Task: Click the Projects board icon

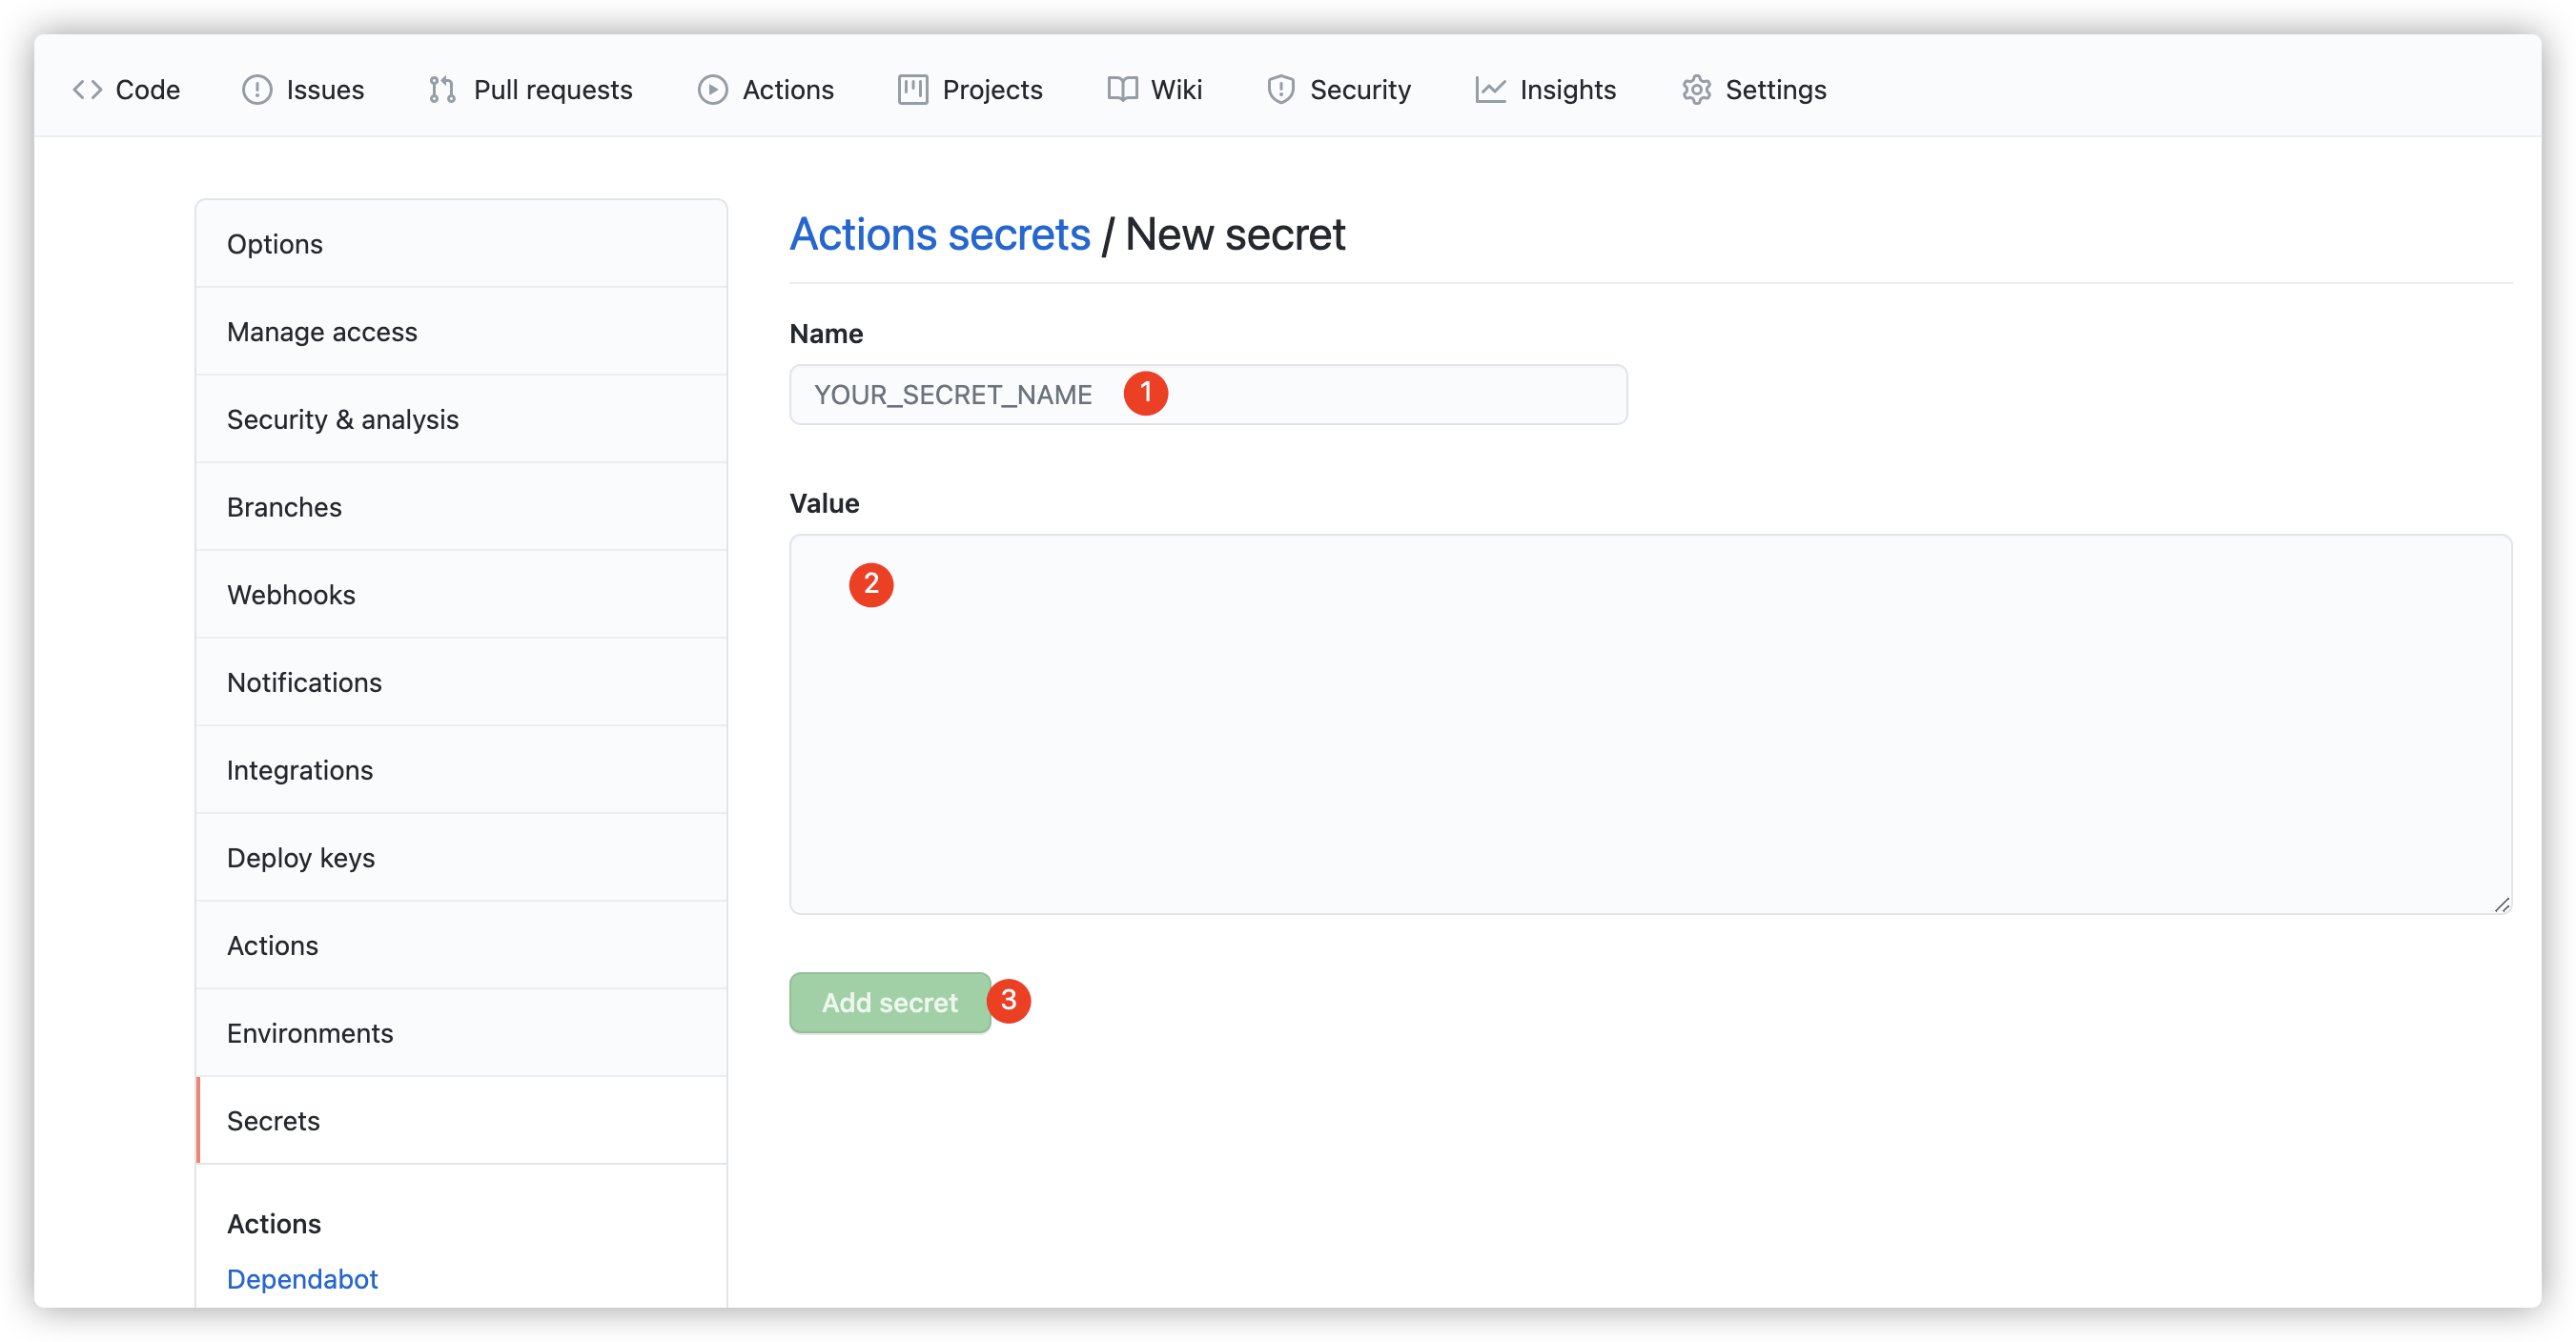Action: point(912,90)
